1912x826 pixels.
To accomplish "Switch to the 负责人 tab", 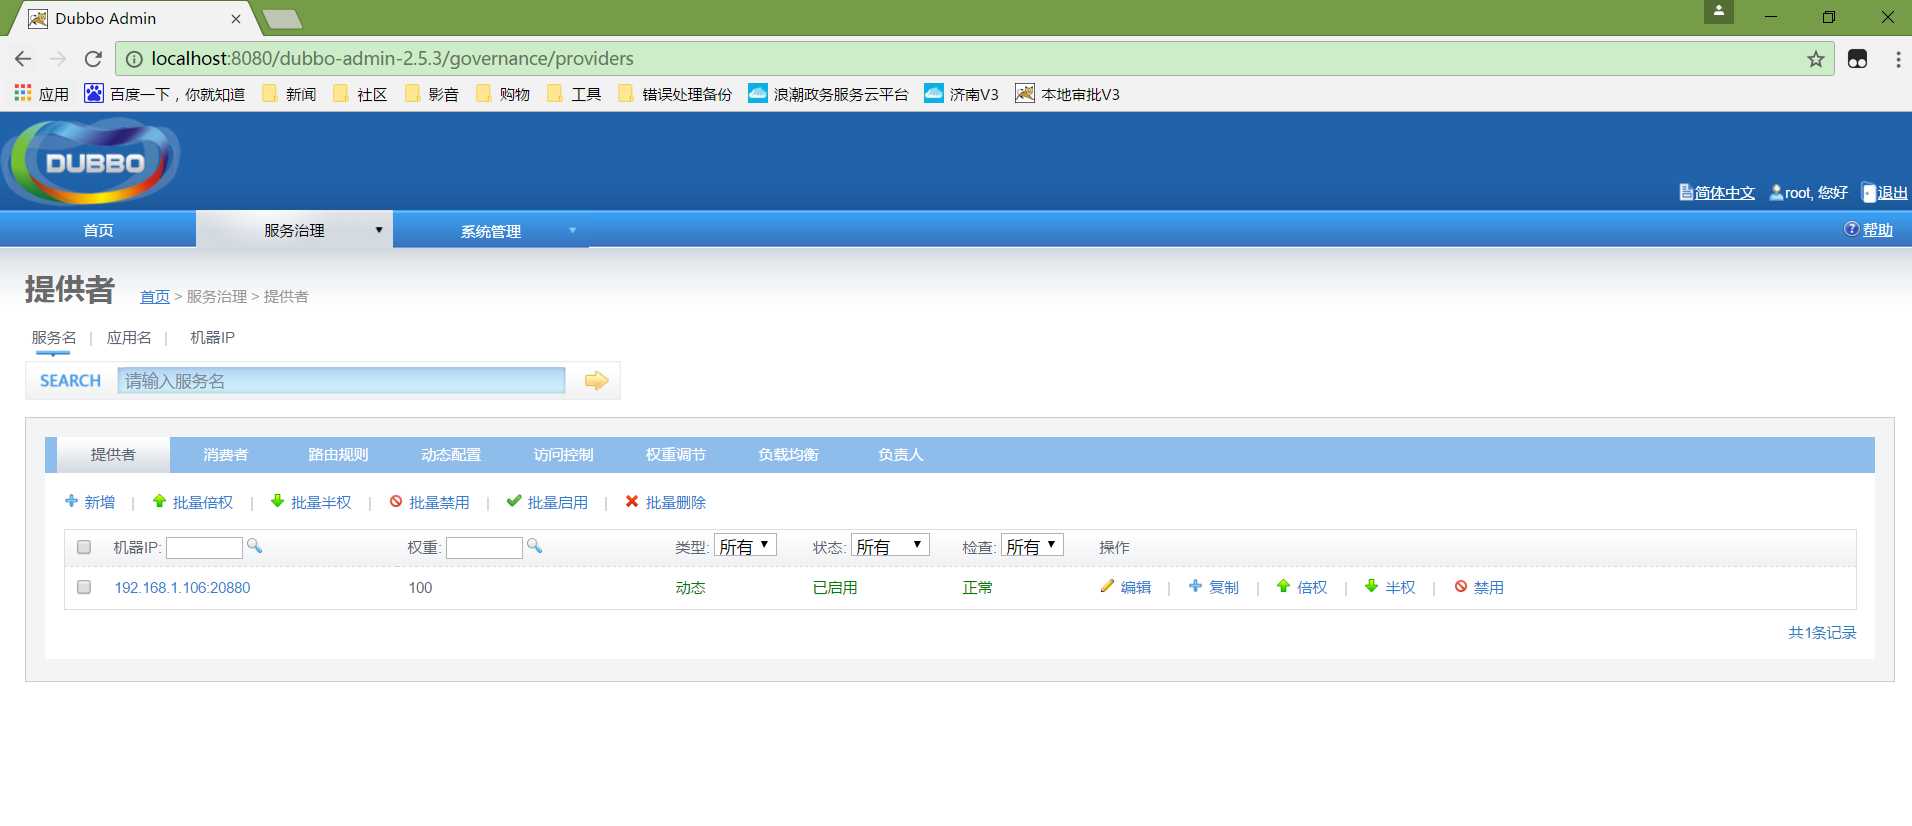I will click(901, 455).
